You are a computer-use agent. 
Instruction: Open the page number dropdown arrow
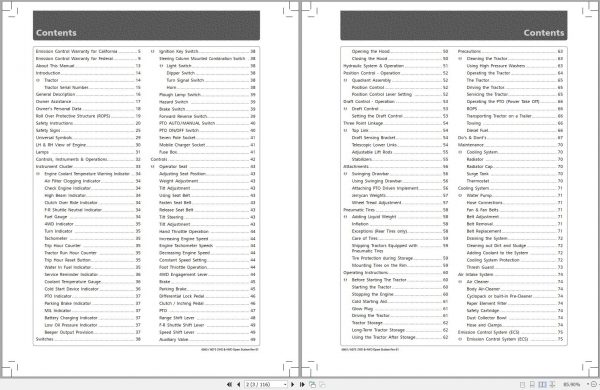point(285,384)
